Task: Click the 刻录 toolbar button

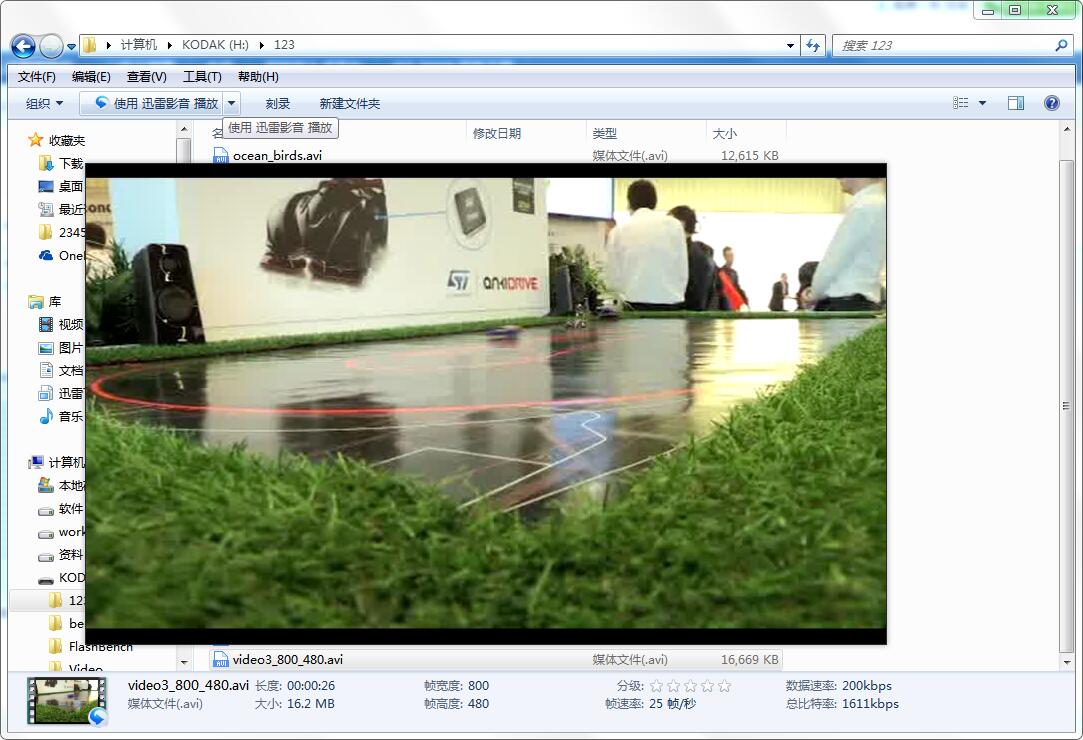Action: pyautogui.click(x=278, y=104)
